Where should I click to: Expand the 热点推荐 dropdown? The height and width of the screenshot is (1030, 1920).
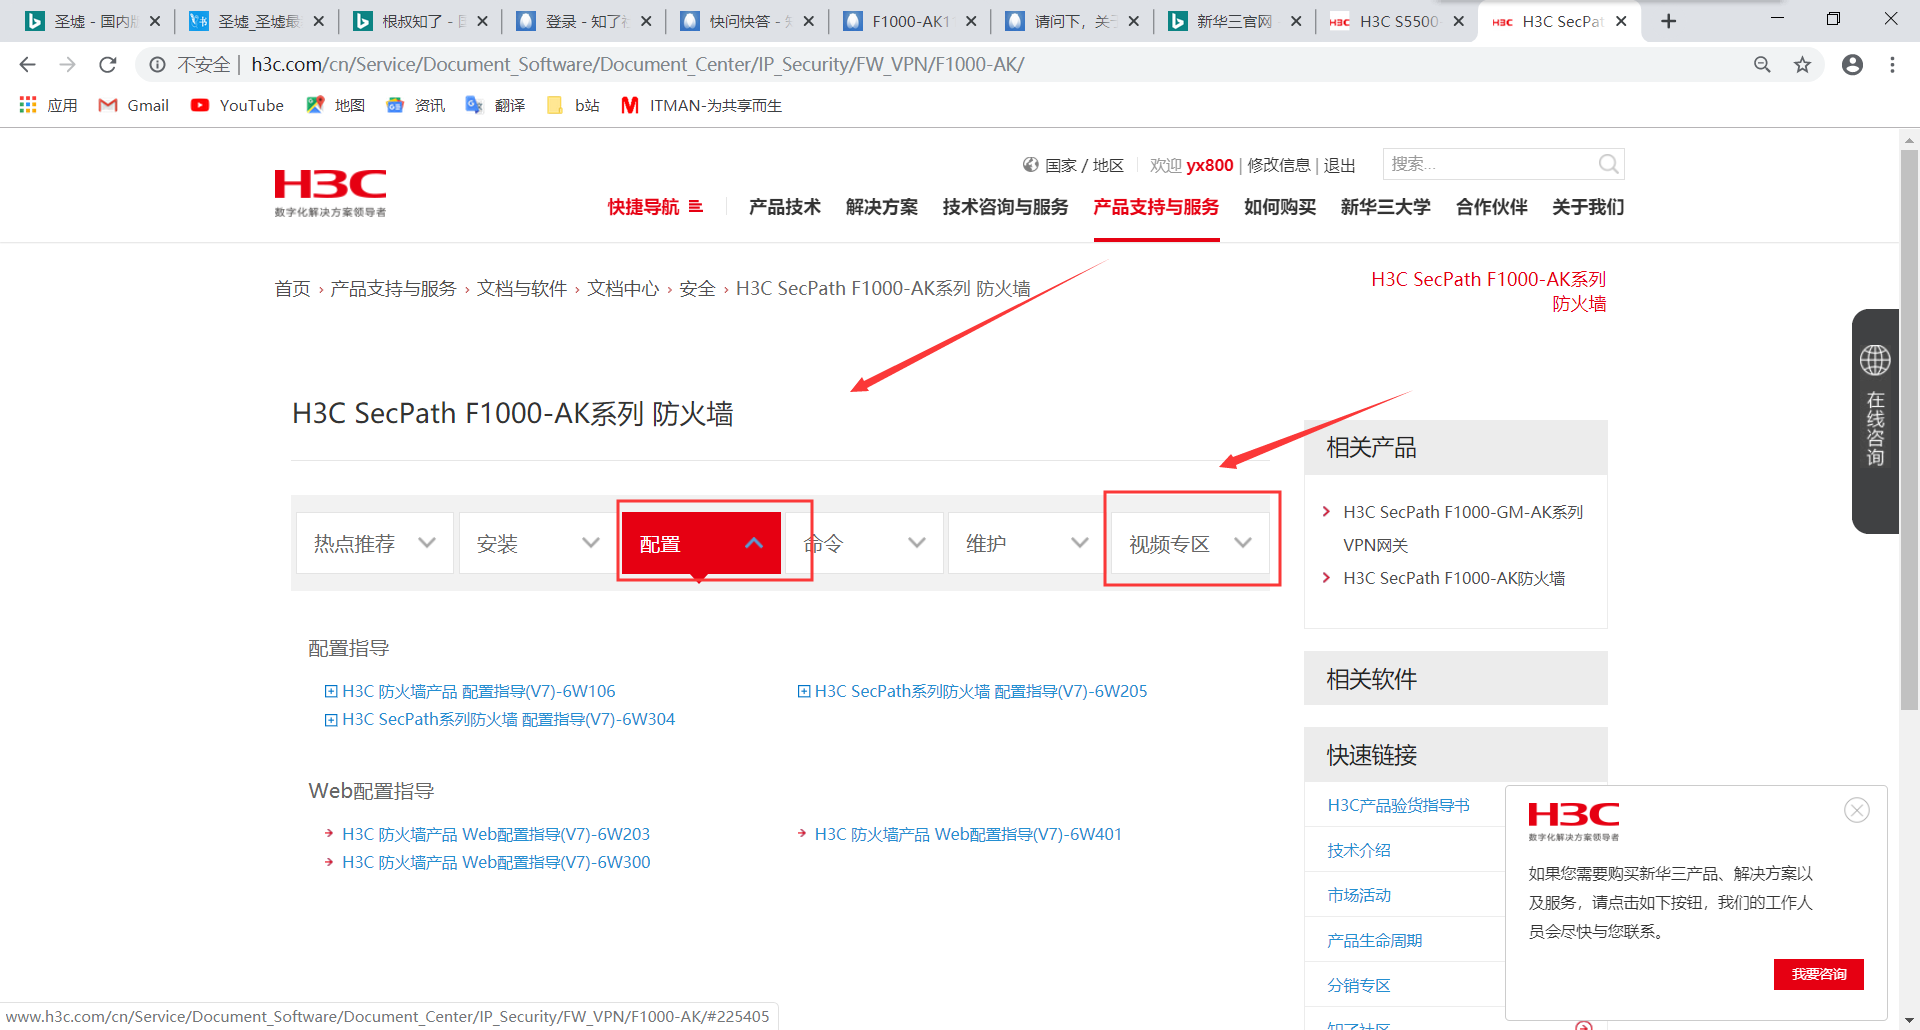375,543
